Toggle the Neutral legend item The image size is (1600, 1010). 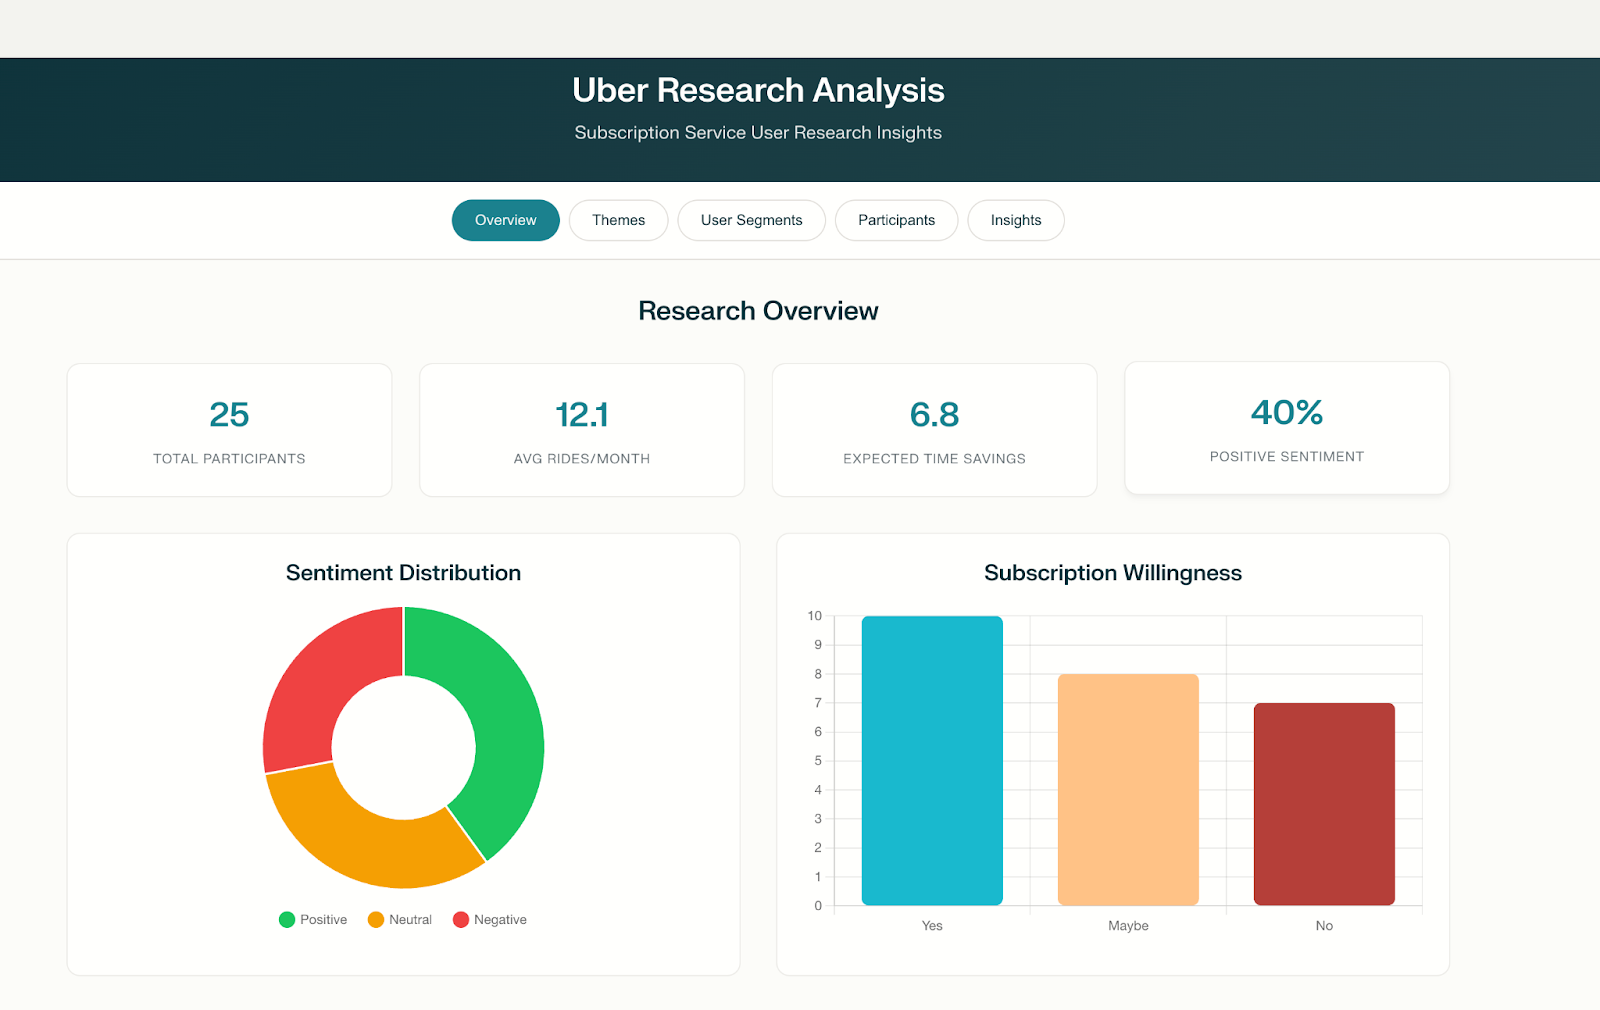[x=400, y=919]
